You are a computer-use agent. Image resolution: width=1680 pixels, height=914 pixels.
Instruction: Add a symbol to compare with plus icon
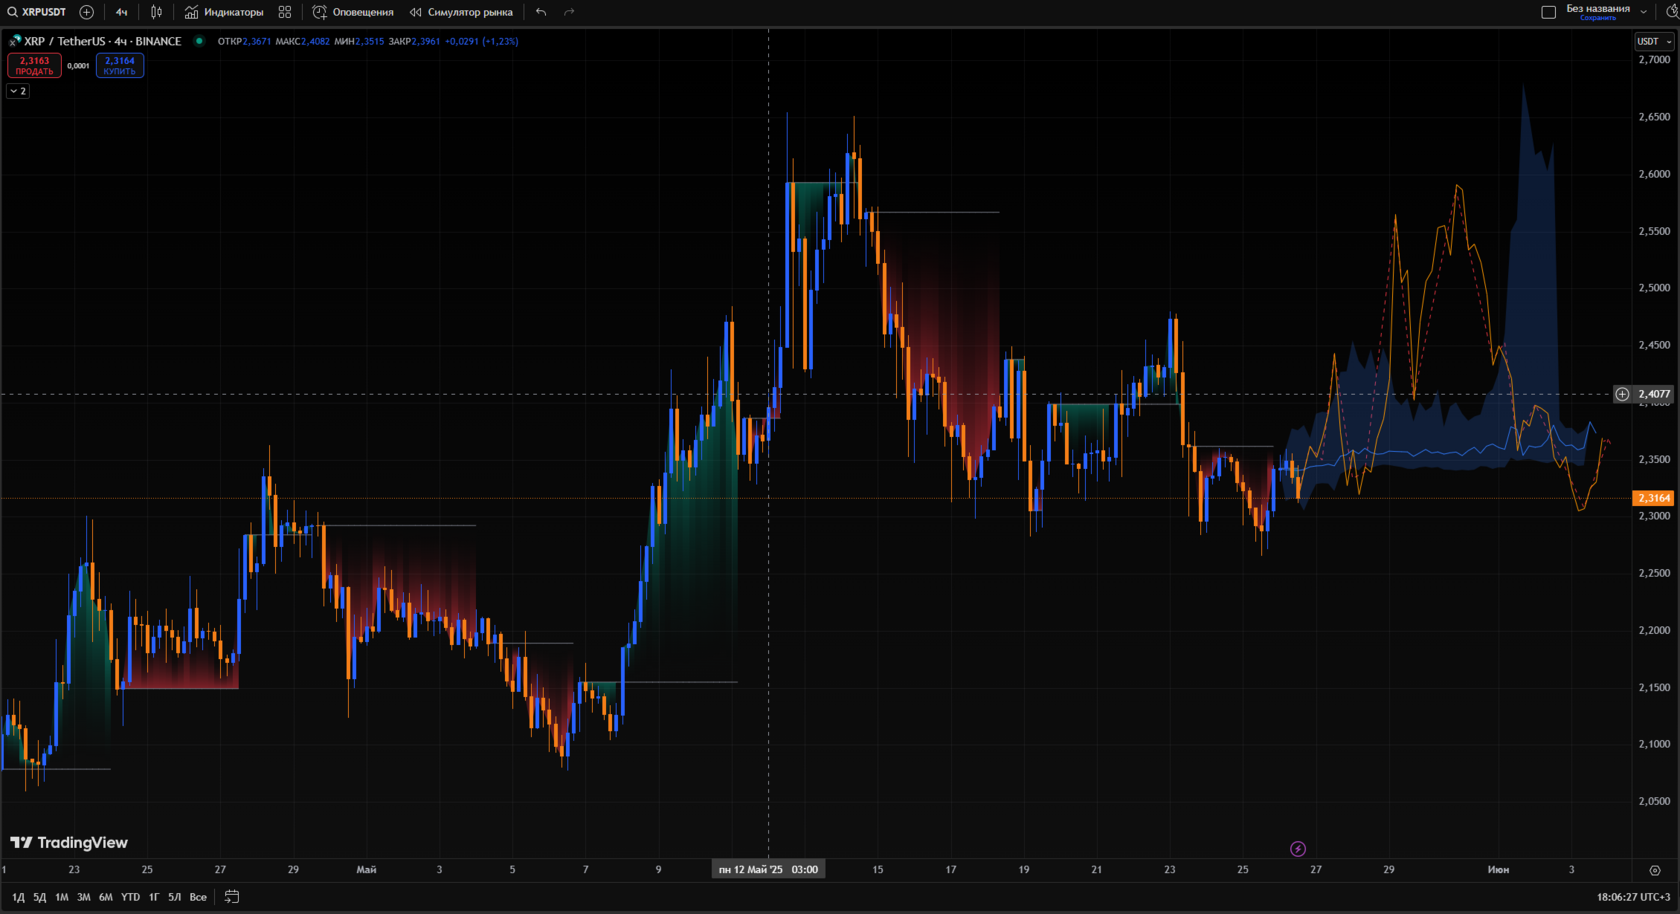87,12
